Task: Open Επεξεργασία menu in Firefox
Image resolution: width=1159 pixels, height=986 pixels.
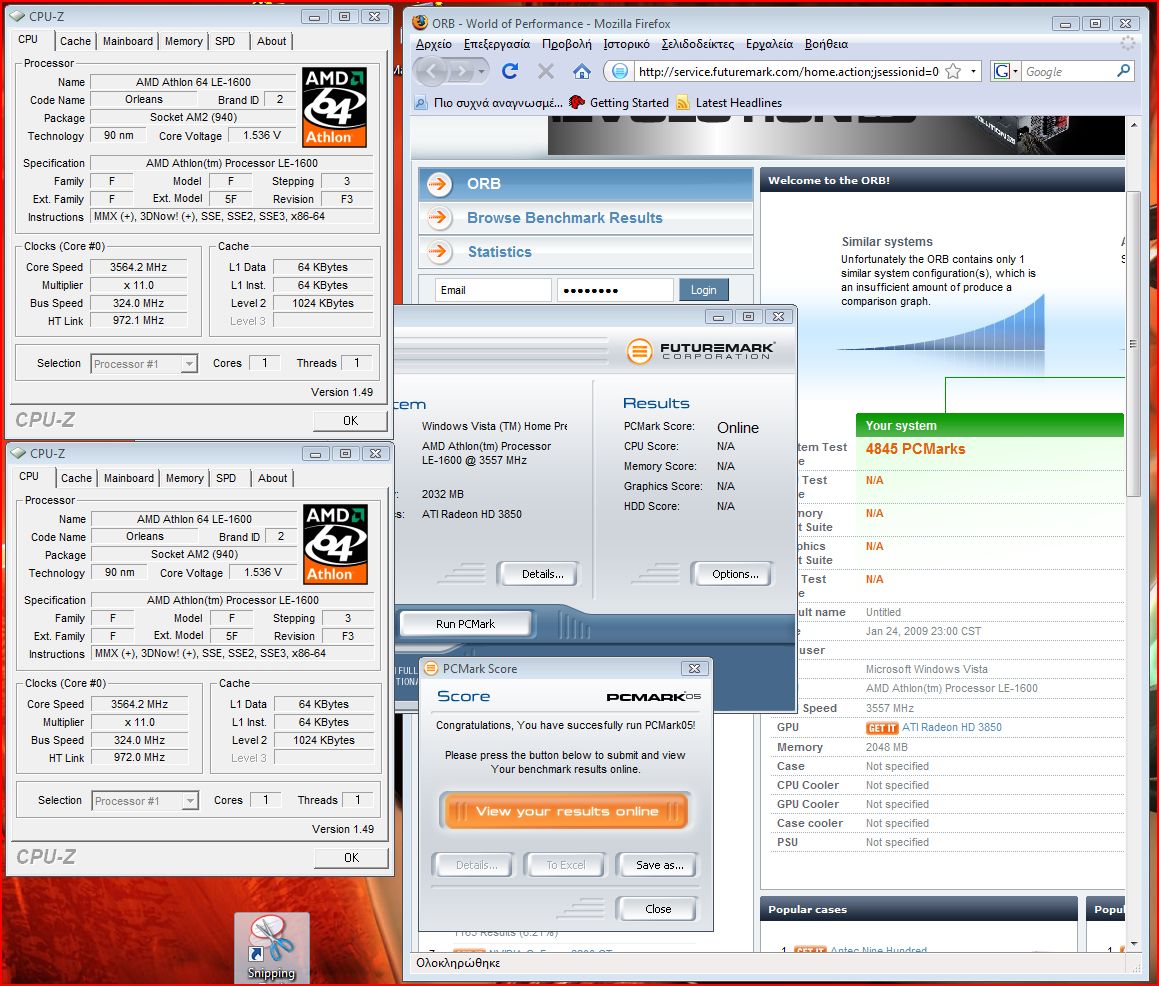Action: pyautogui.click(x=497, y=44)
